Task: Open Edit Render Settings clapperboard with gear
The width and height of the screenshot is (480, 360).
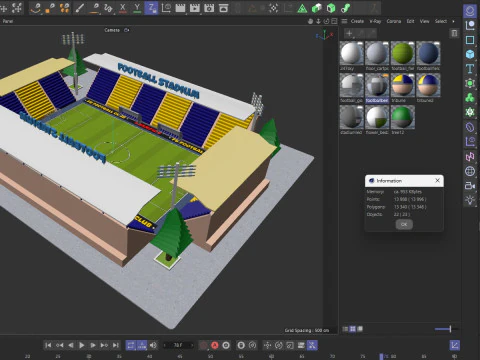Action: click(x=209, y=8)
